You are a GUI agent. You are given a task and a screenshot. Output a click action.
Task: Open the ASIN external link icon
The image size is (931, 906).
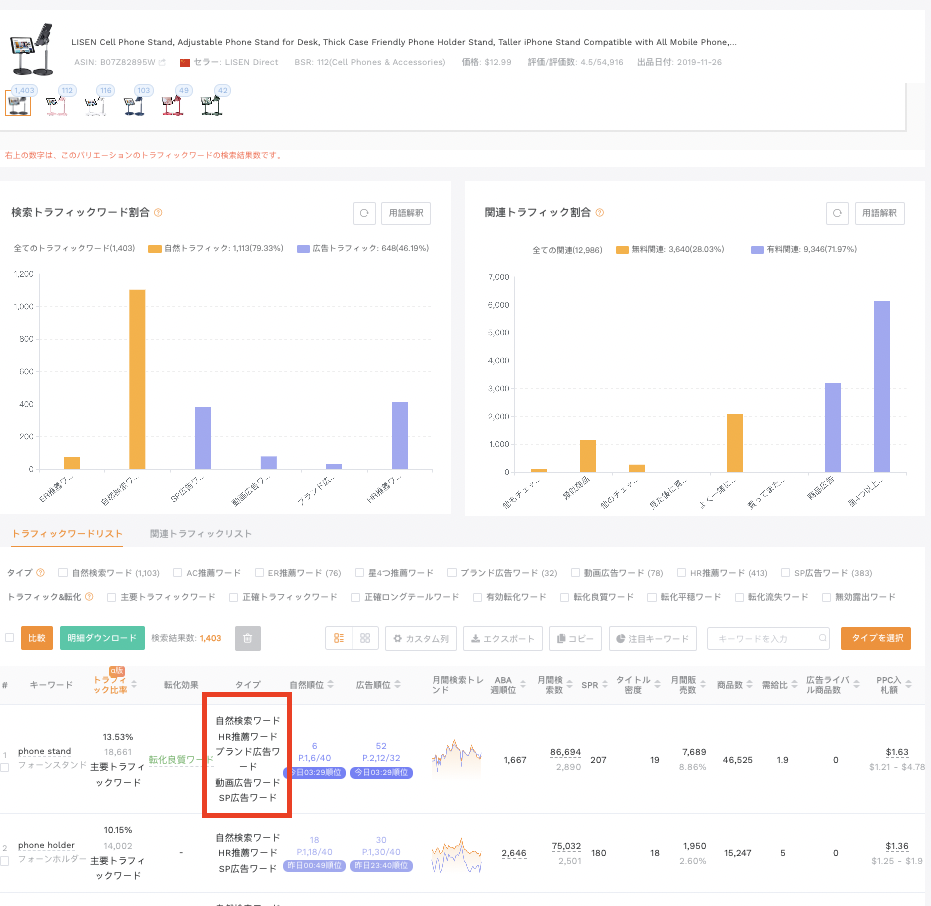coord(162,62)
